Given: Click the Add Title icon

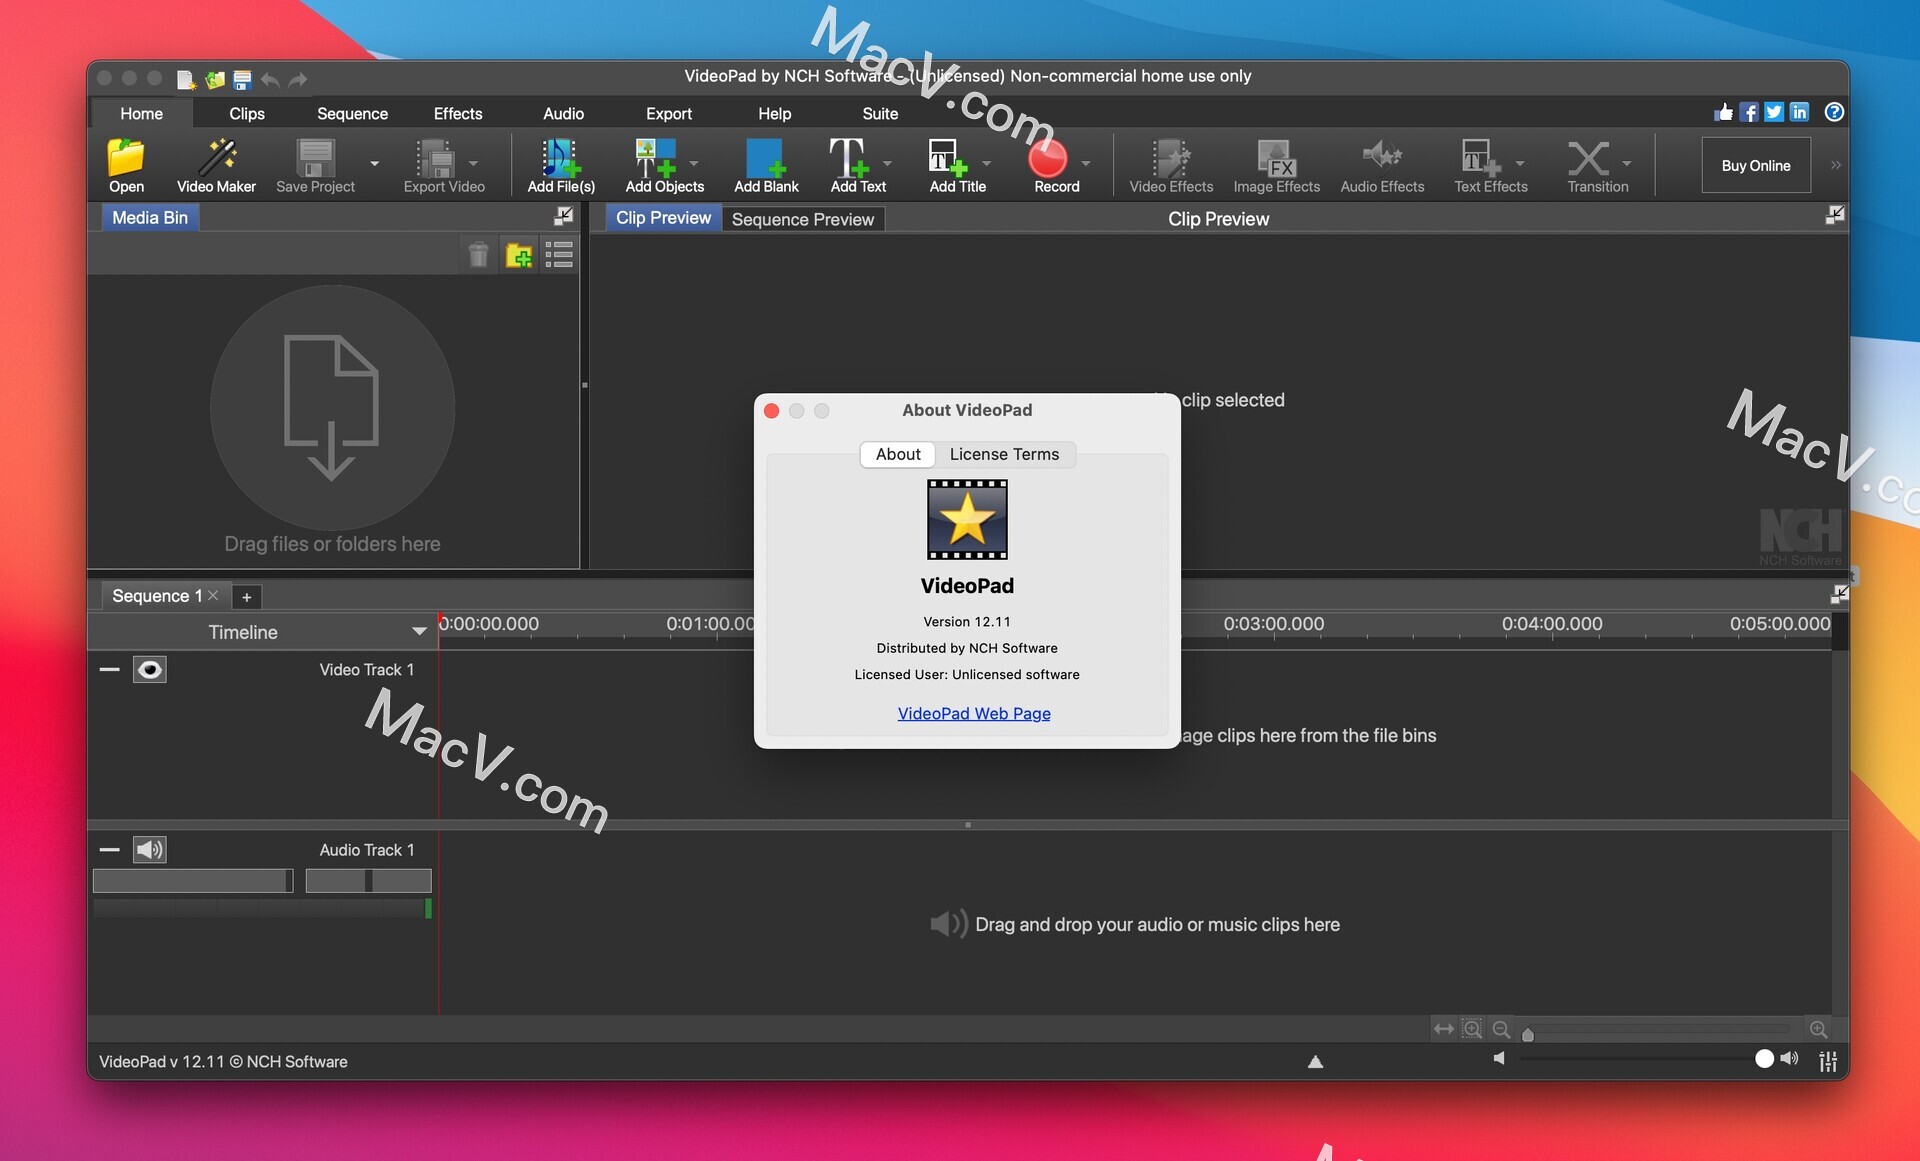Looking at the screenshot, I should pyautogui.click(x=948, y=158).
